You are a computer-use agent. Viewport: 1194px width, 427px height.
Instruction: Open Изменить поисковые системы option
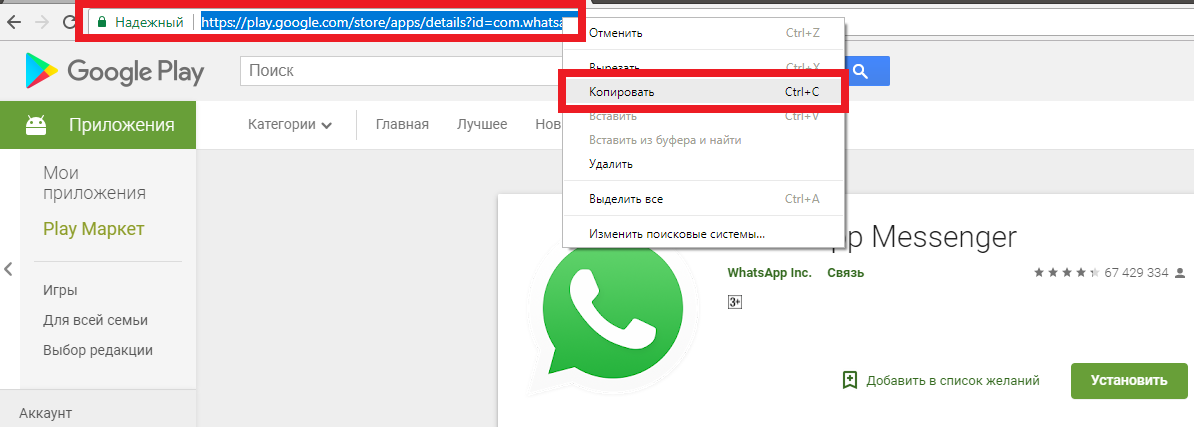pyautogui.click(x=703, y=234)
